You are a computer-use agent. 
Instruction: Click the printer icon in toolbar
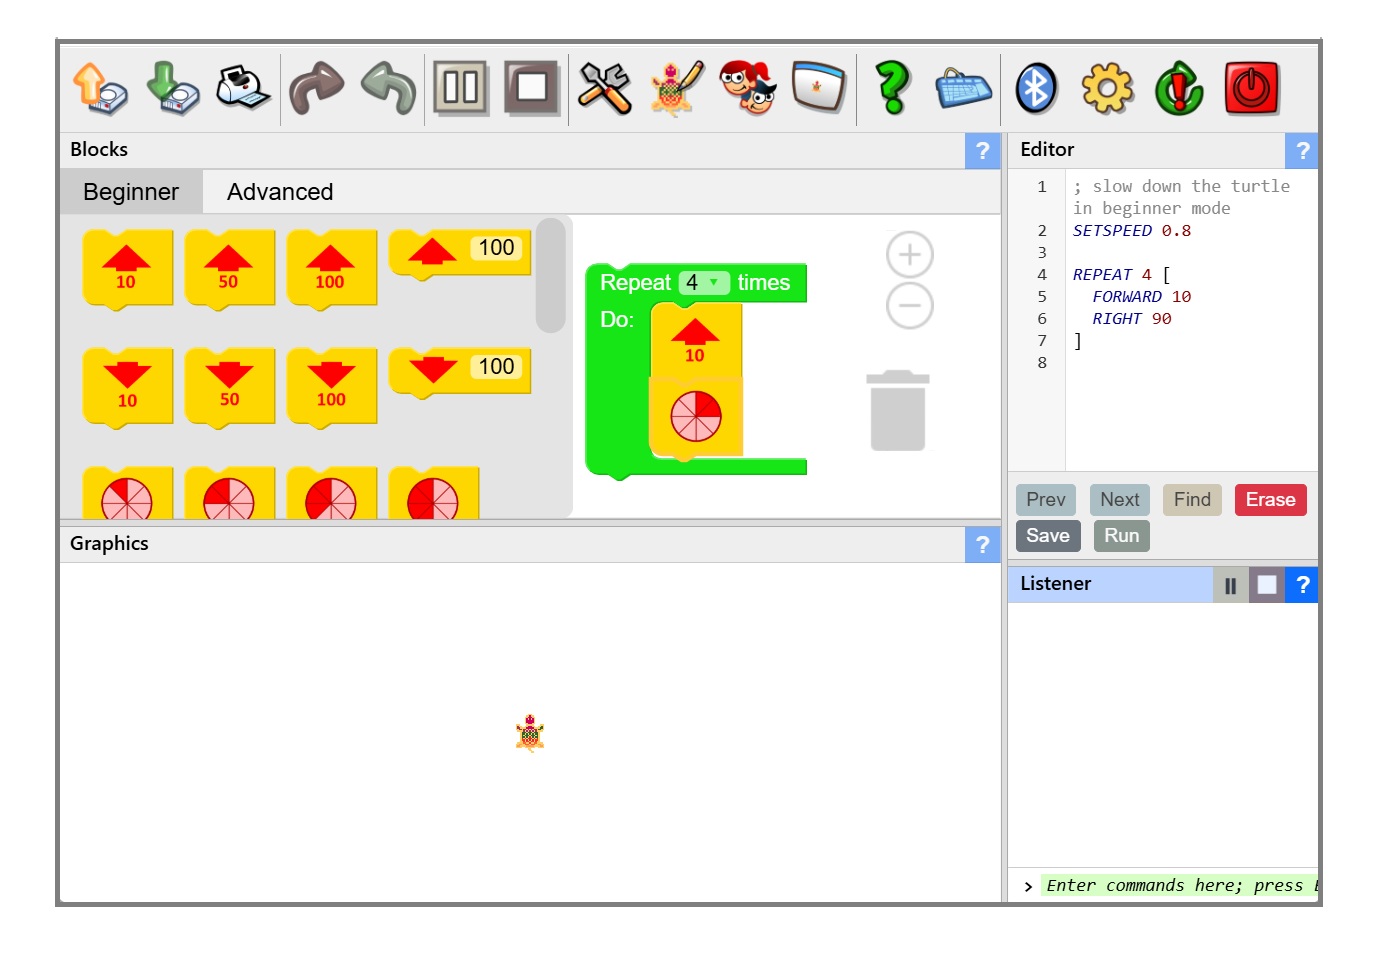[x=243, y=89]
